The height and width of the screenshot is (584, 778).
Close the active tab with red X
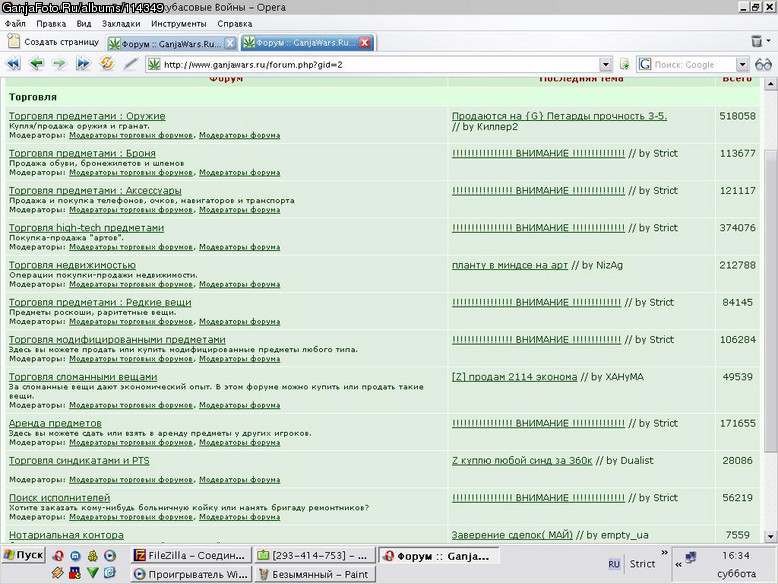[364, 43]
